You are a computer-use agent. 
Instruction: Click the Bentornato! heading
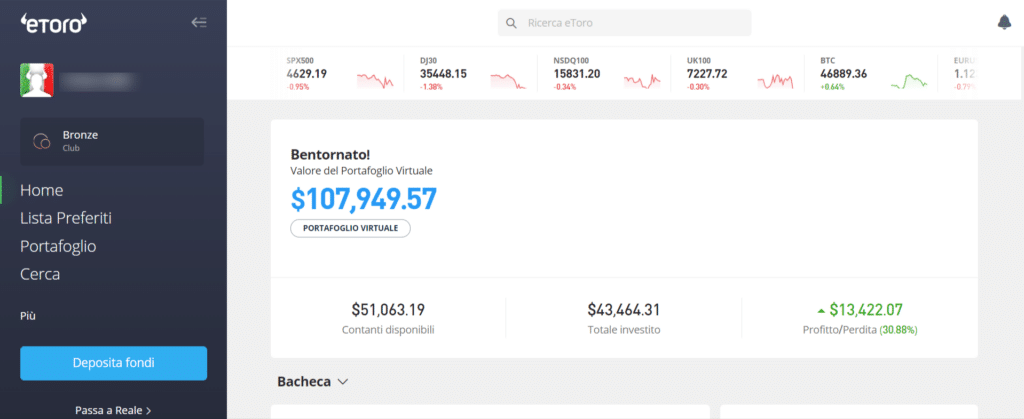point(330,155)
